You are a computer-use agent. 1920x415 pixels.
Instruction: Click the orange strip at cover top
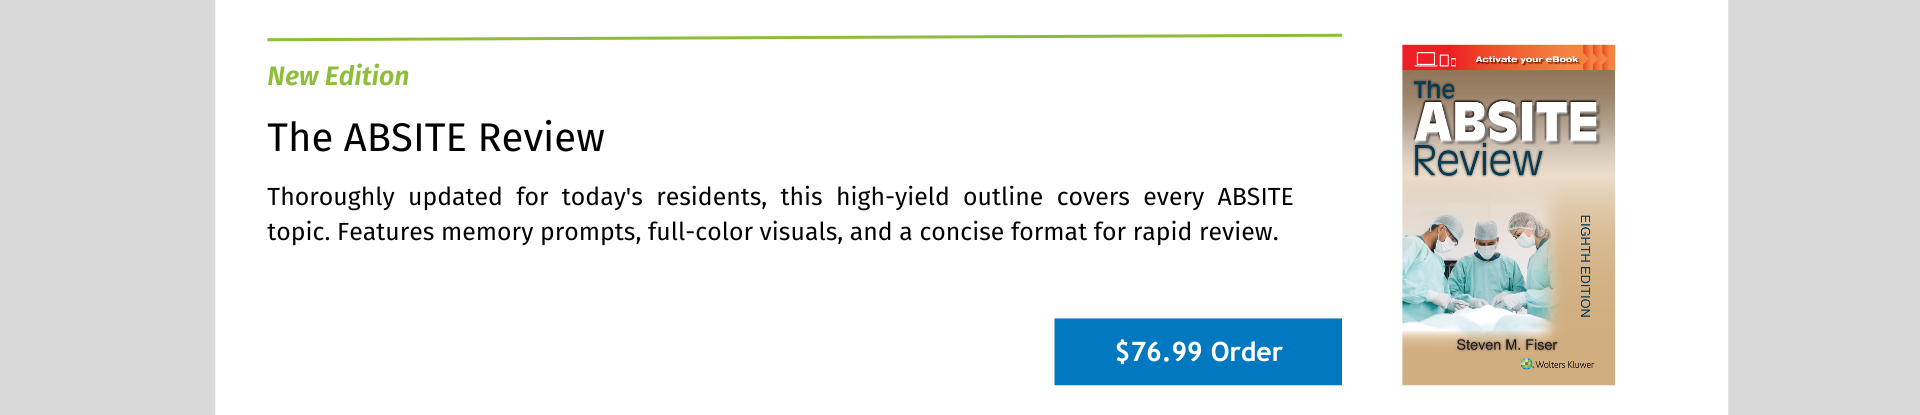pos(1508,57)
